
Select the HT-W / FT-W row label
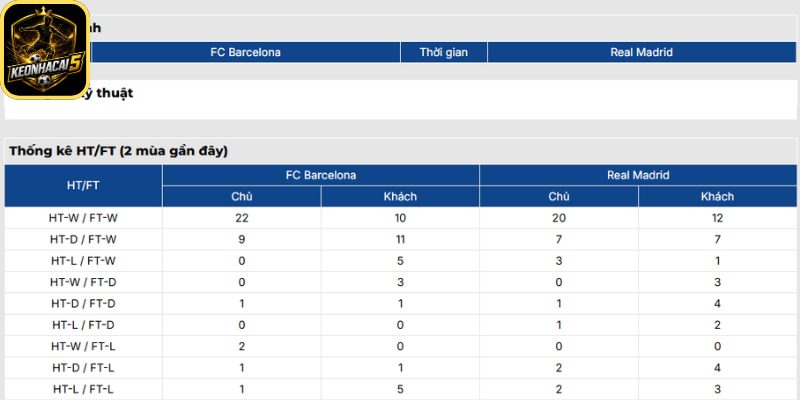click(83, 218)
